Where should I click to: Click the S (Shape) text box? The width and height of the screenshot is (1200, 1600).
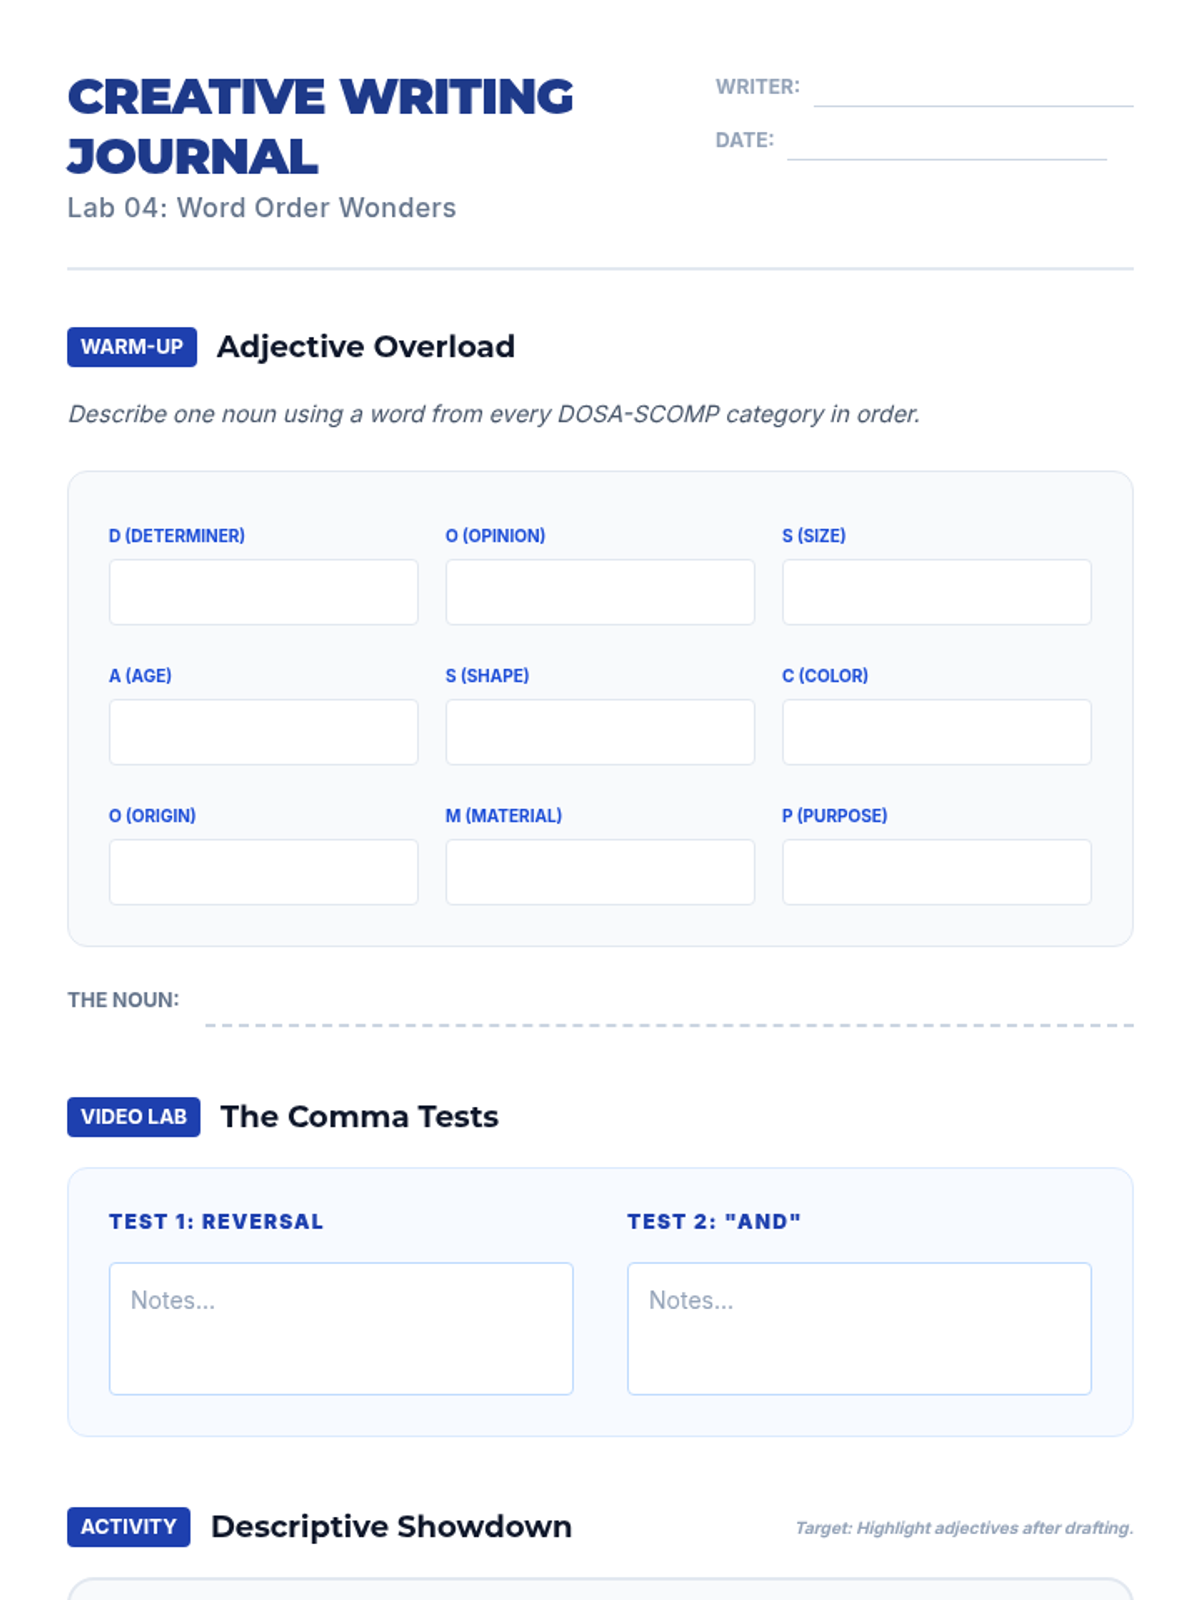tap(600, 732)
